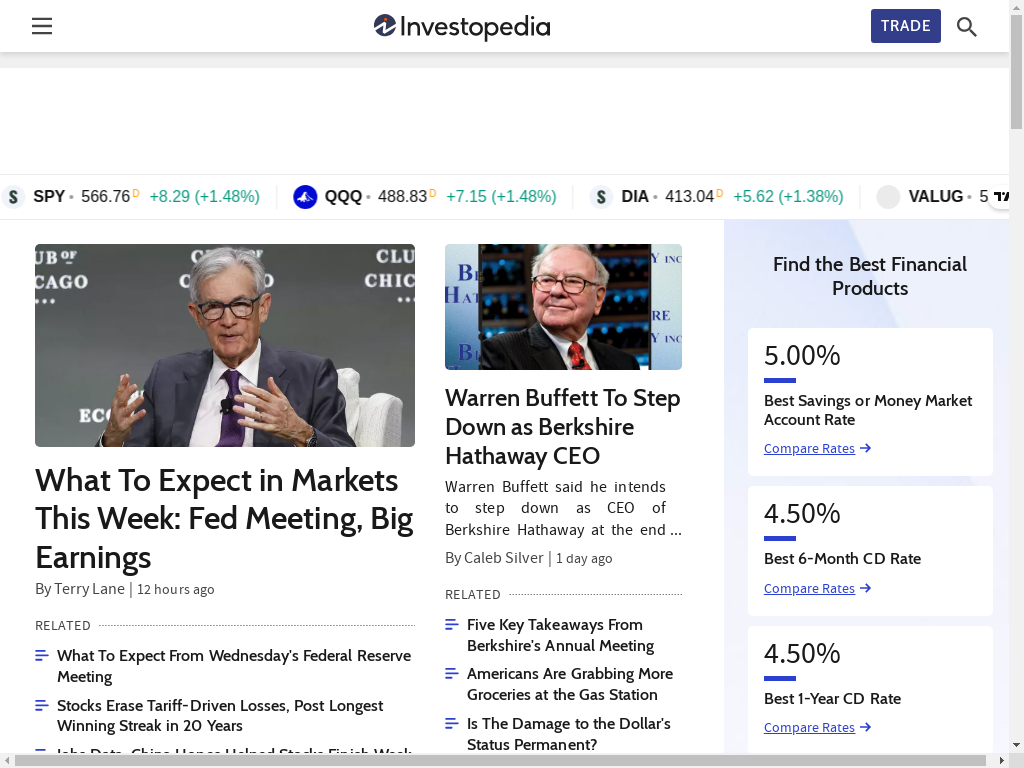Open the Warren Buffett article image
The height and width of the screenshot is (768, 1024).
[564, 307]
